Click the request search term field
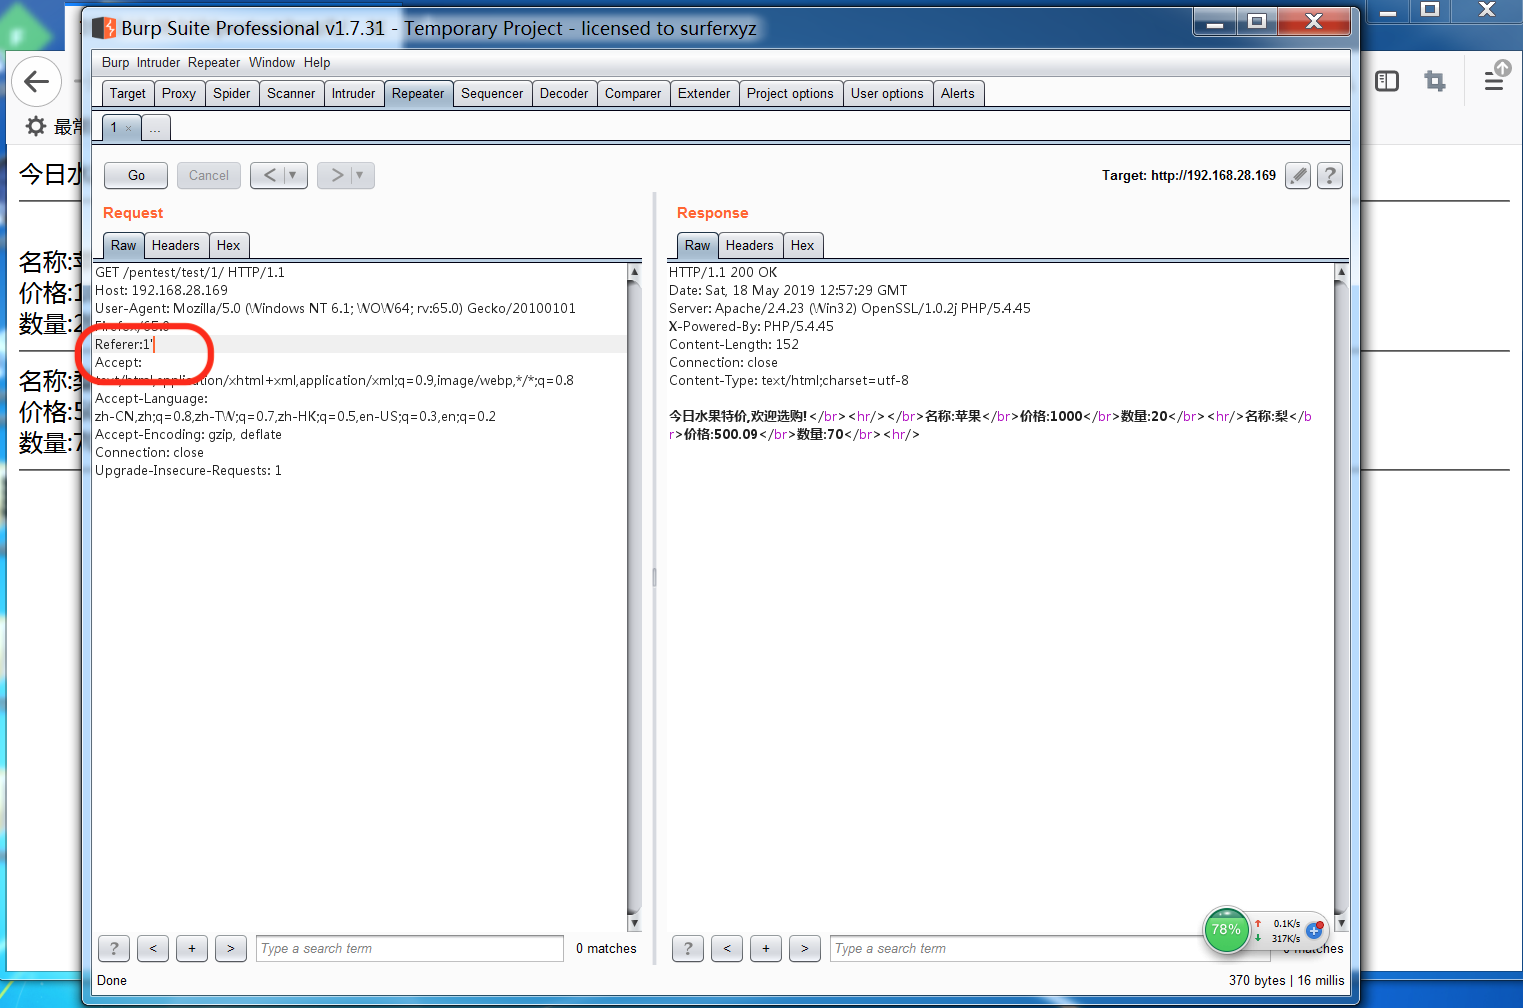1523x1008 pixels. 410,948
